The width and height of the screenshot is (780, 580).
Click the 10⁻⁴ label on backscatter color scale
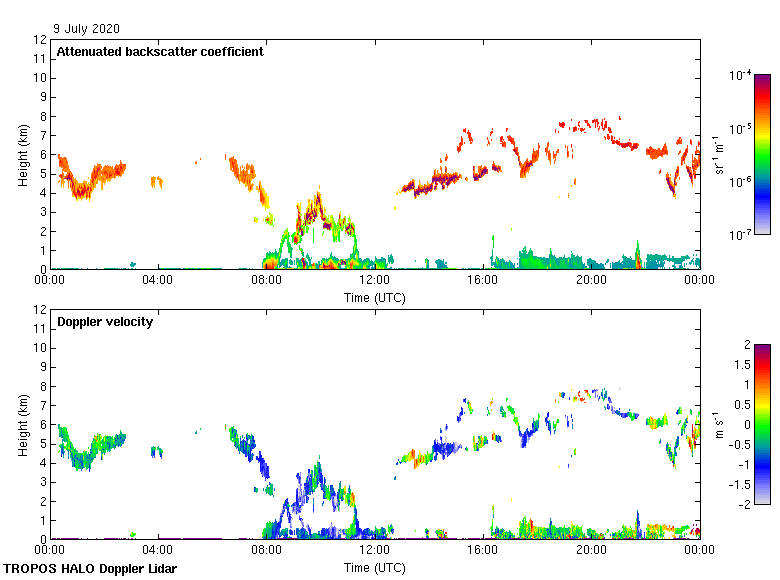[740, 76]
